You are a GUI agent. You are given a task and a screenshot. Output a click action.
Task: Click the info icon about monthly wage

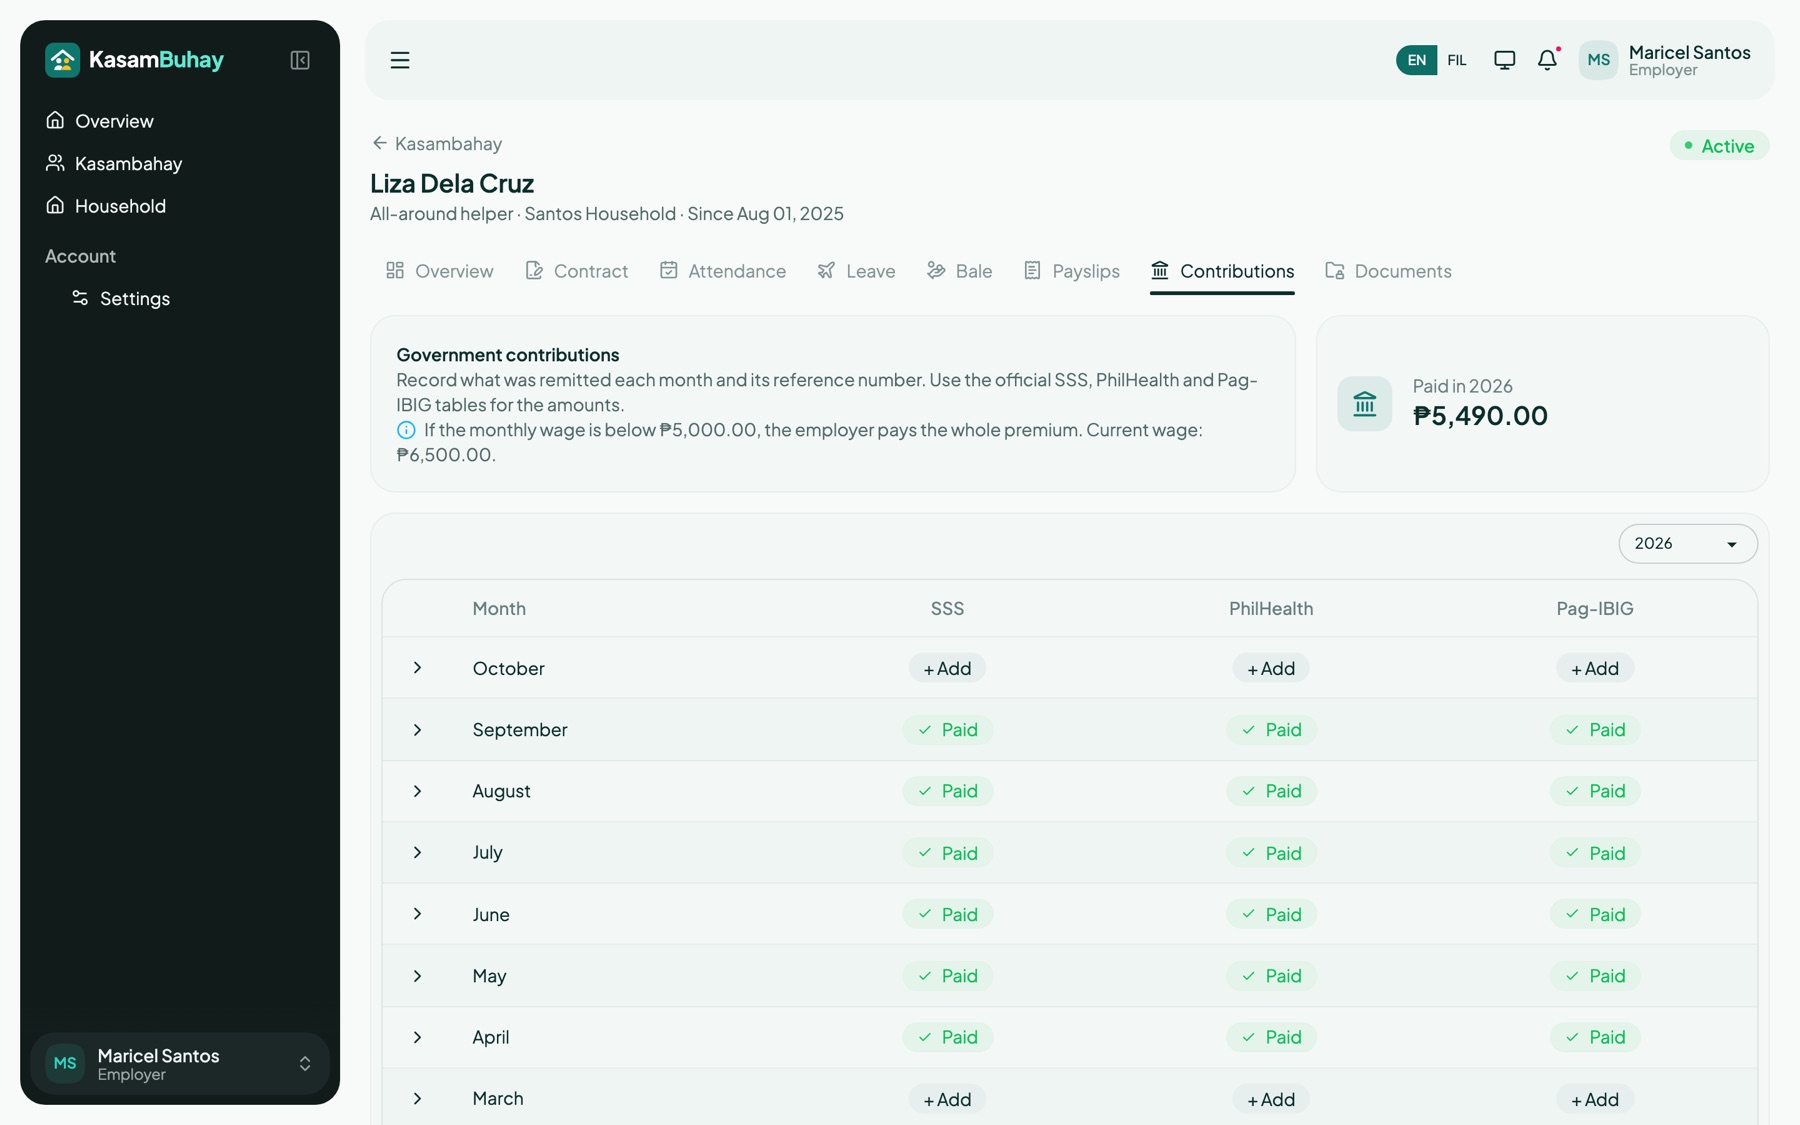406,430
